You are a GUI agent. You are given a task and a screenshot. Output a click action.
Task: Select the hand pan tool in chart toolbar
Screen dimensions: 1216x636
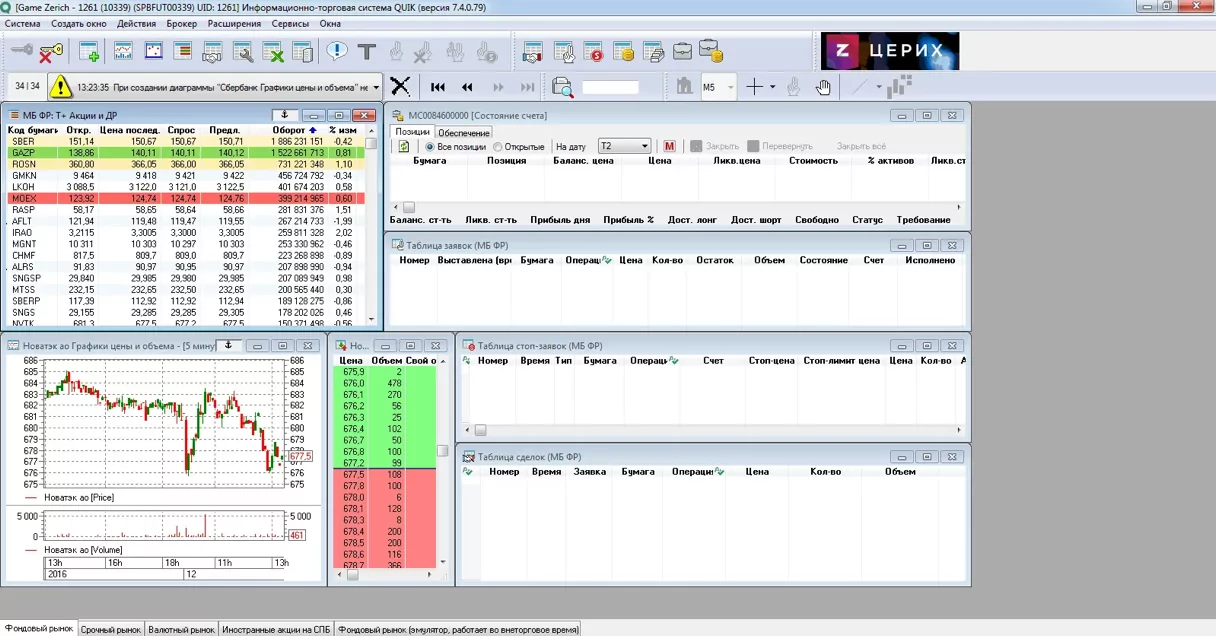point(823,87)
